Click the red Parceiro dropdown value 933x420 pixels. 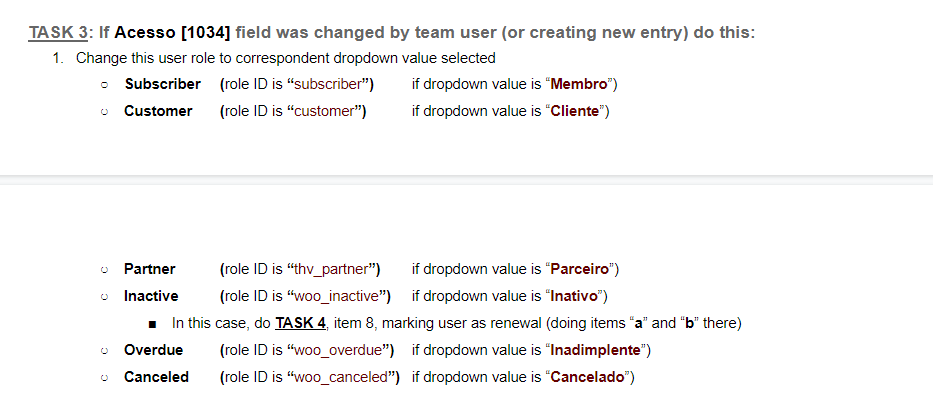(582, 269)
